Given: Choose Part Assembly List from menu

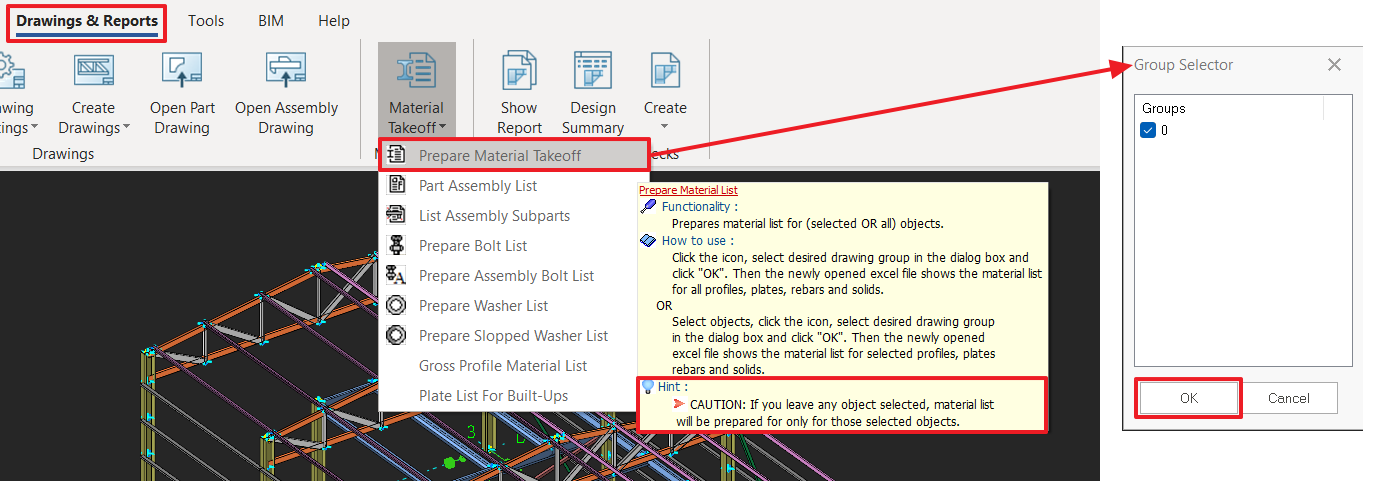Looking at the screenshot, I should tap(477, 186).
